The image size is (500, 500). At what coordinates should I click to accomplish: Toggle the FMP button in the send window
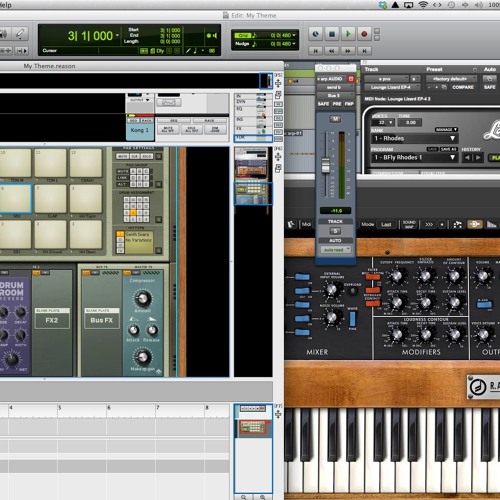click(x=349, y=104)
